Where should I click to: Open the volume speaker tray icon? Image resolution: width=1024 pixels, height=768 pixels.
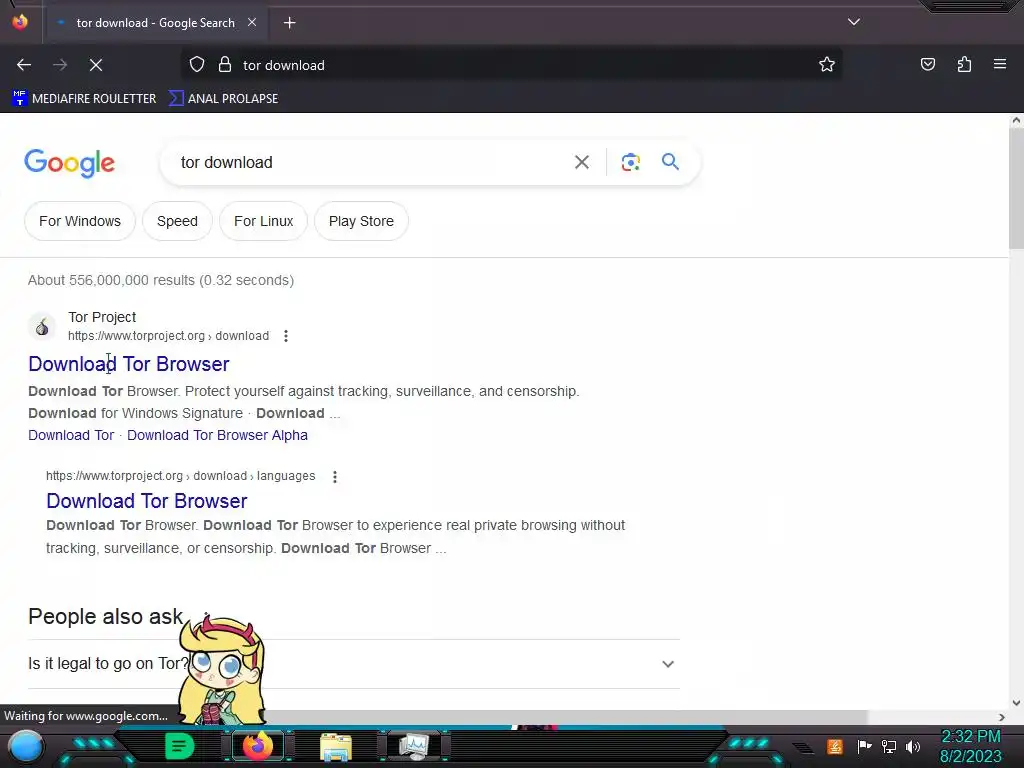[913, 746]
